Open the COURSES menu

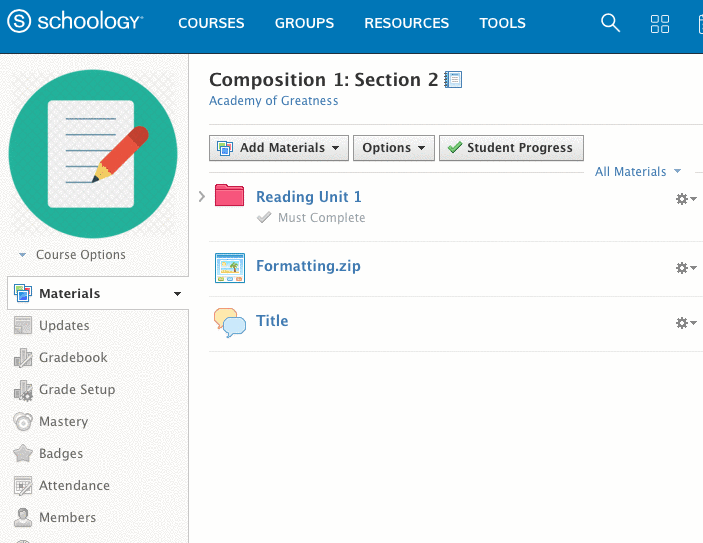(x=211, y=23)
